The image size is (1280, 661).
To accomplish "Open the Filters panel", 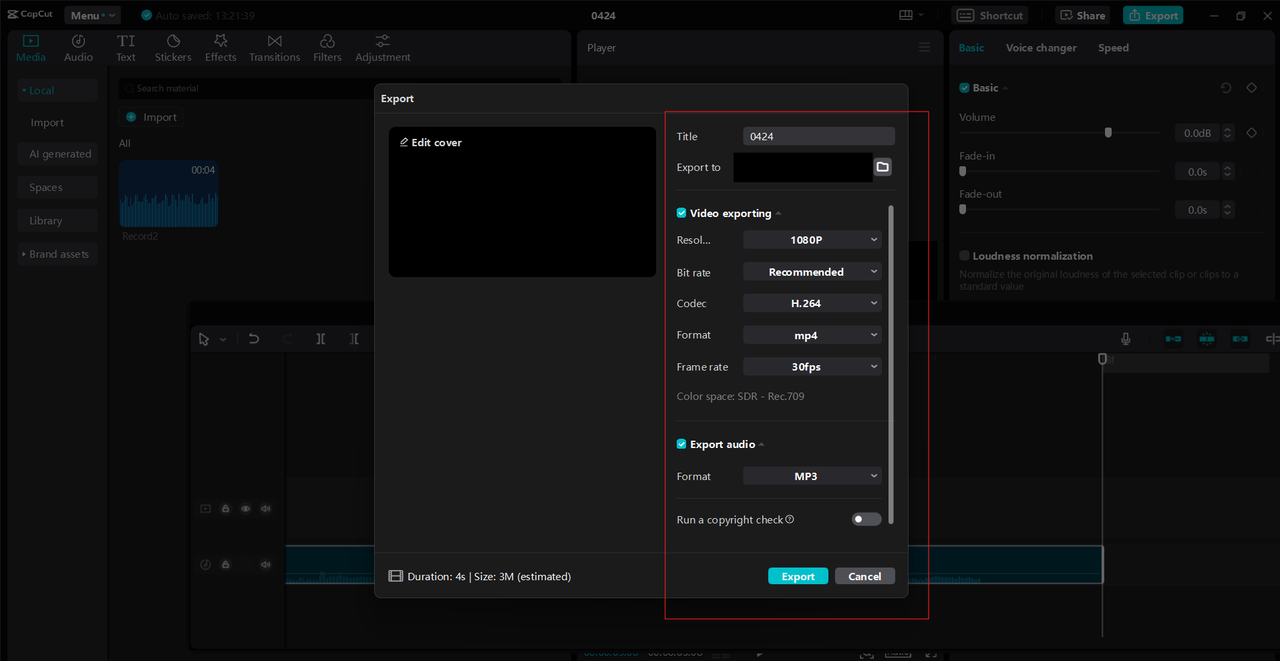I will (327, 48).
